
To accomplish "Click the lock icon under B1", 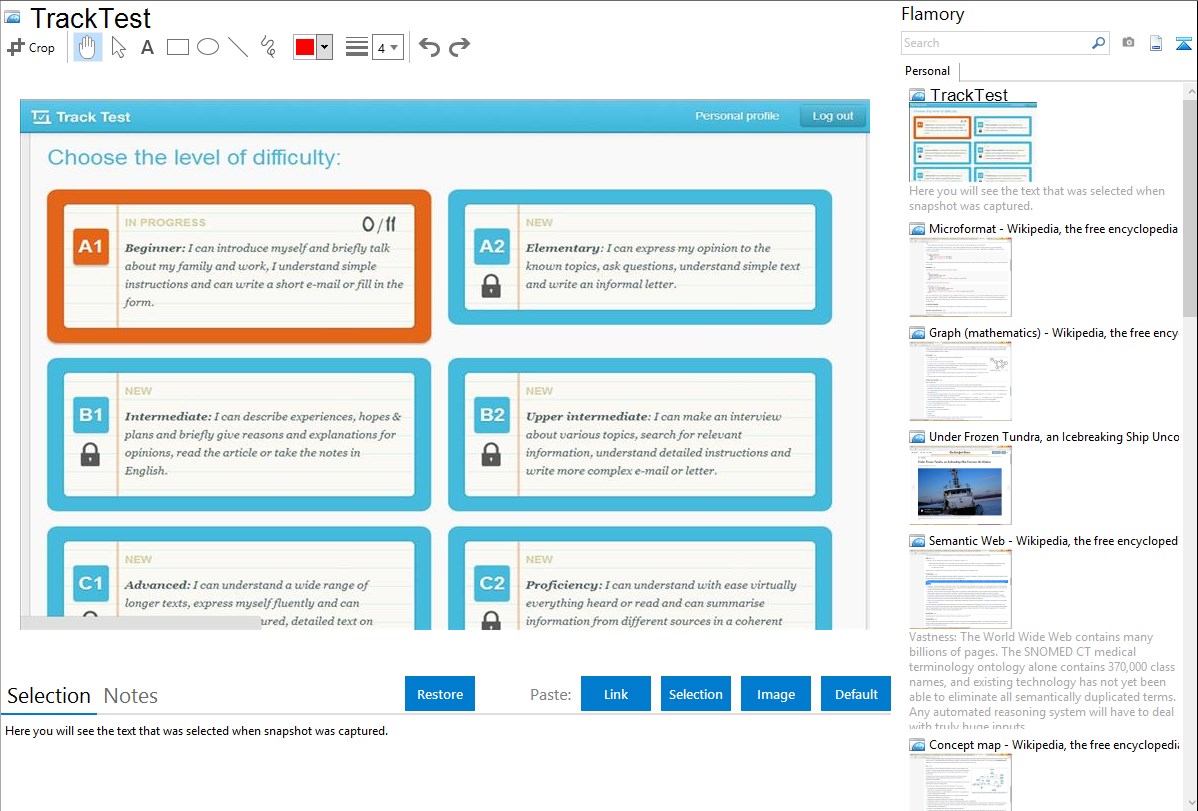I will coord(90,454).
